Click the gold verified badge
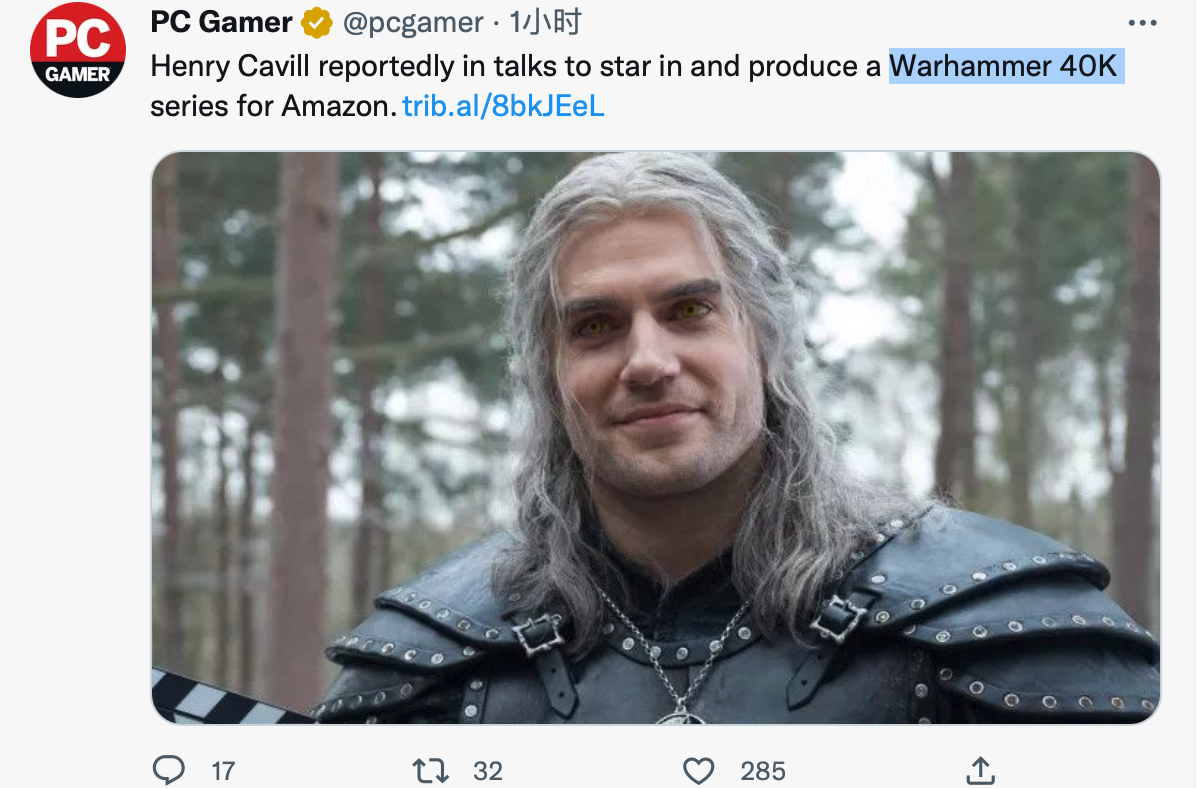The width and height of the screenshot is (1204, 788). point(318,22)
